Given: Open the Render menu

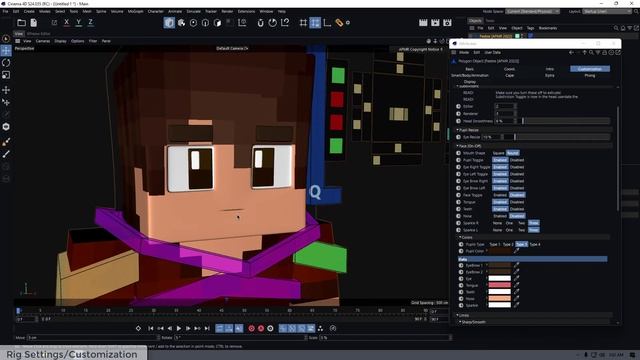Looking at the screenshot, I should pos(227,11).
